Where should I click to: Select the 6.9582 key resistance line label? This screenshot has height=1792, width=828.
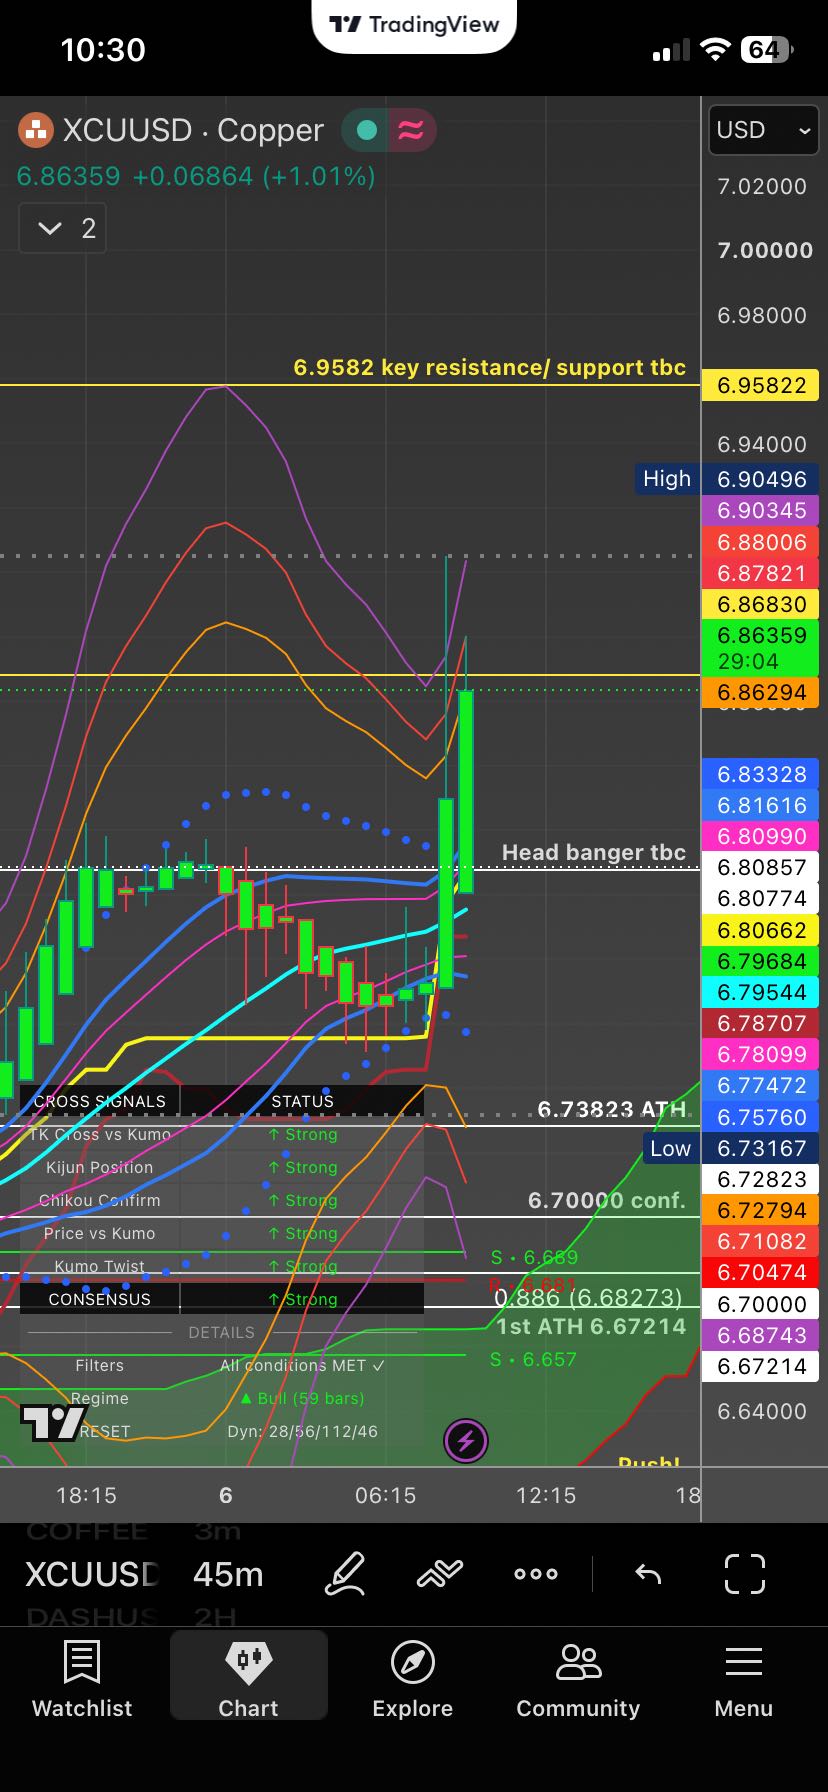click(490, 367)
